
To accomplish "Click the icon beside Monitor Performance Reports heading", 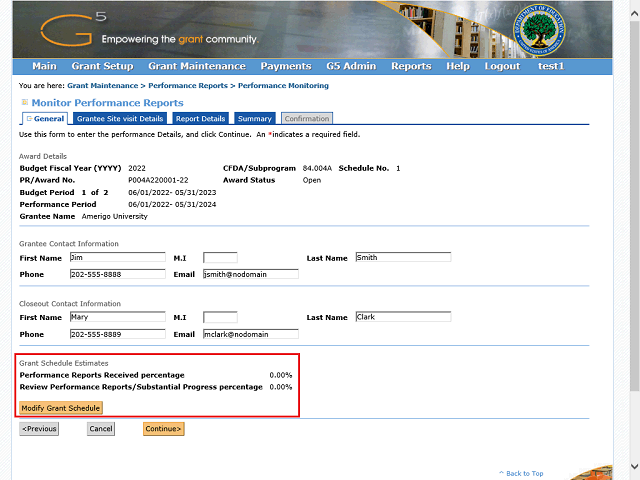I will tap(25, 102).
